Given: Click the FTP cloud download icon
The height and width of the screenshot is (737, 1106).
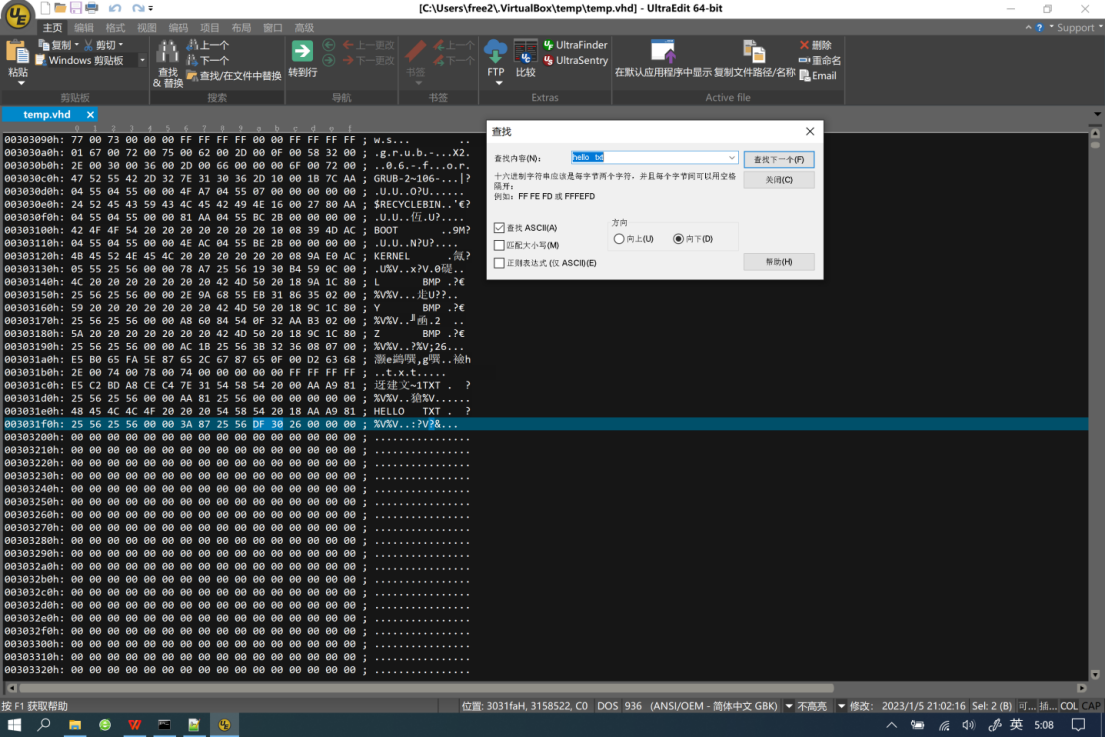Looking at the screenshot, I should pyautogui.click(x=495, y=51).
